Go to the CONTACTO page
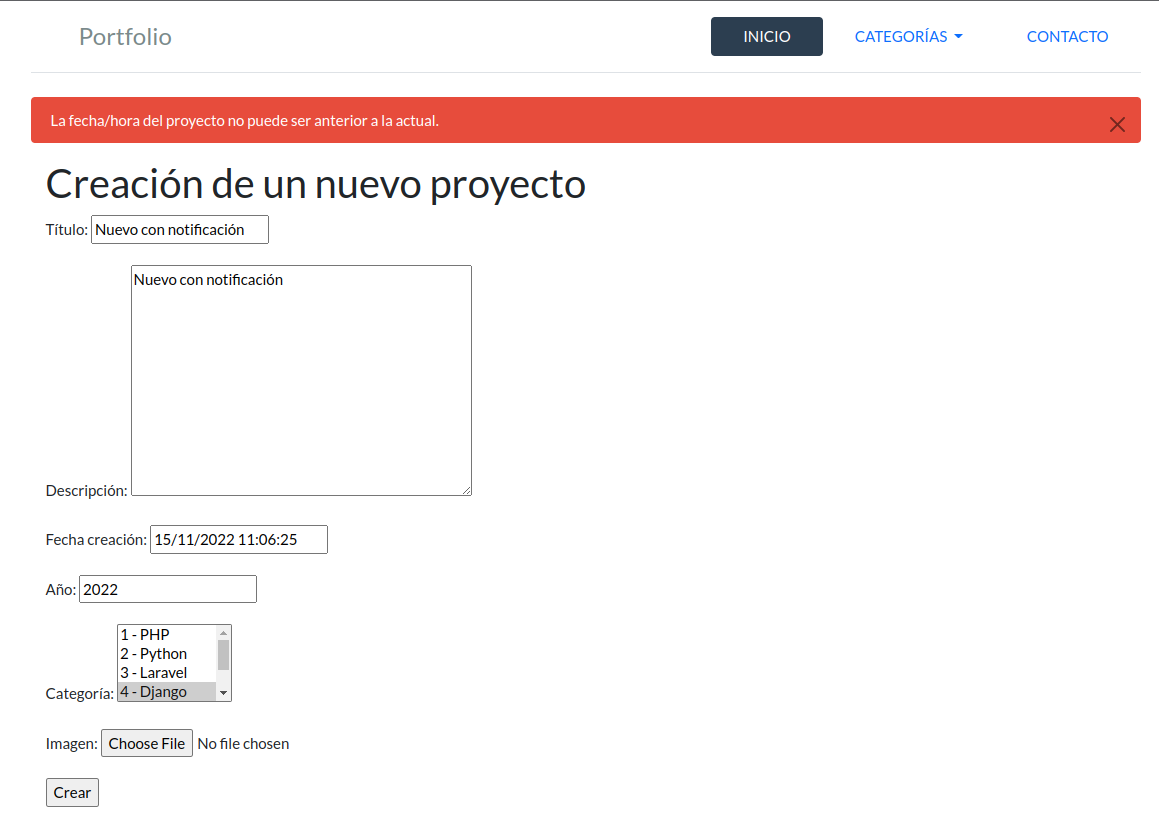This screenshot has width=1159, height=820. coord(1067,37)
